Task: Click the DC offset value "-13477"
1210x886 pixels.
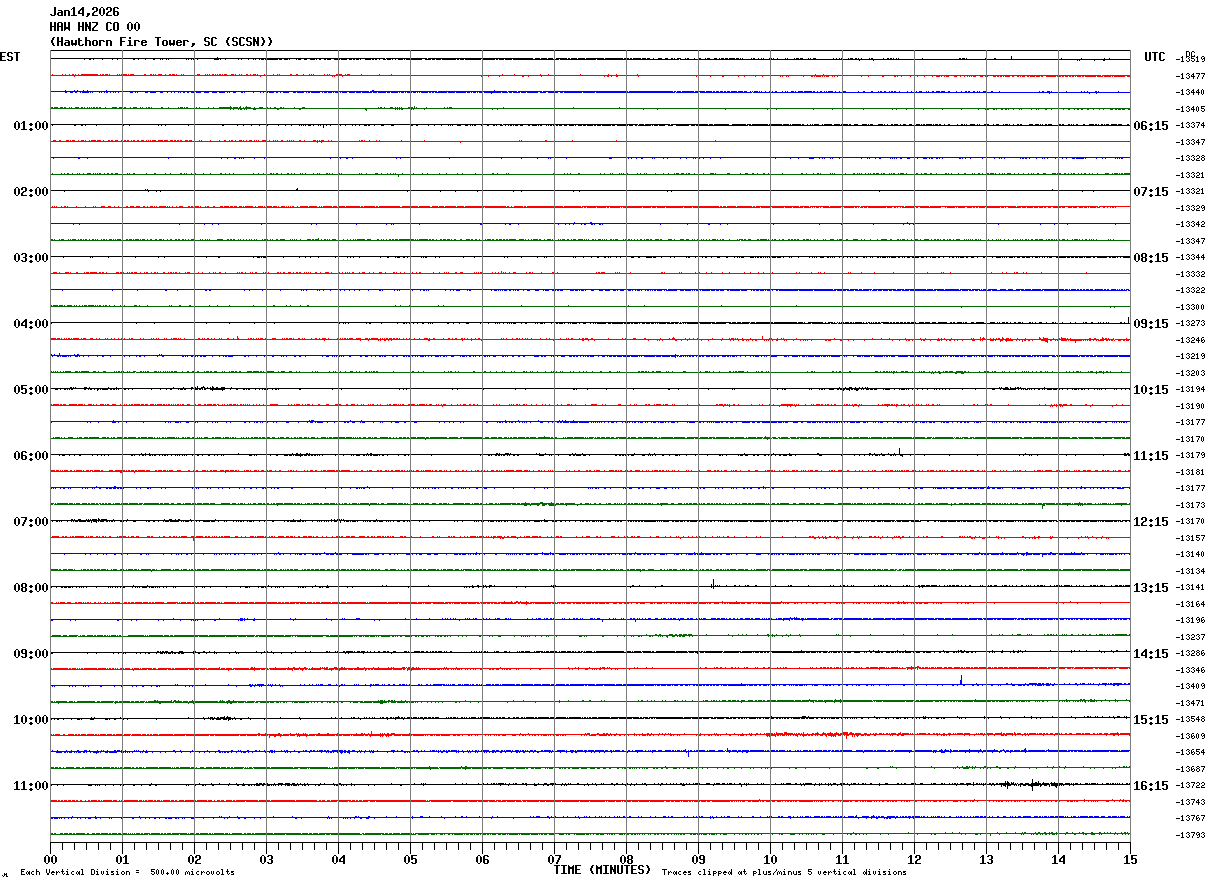Action: tap(1191, 76)
